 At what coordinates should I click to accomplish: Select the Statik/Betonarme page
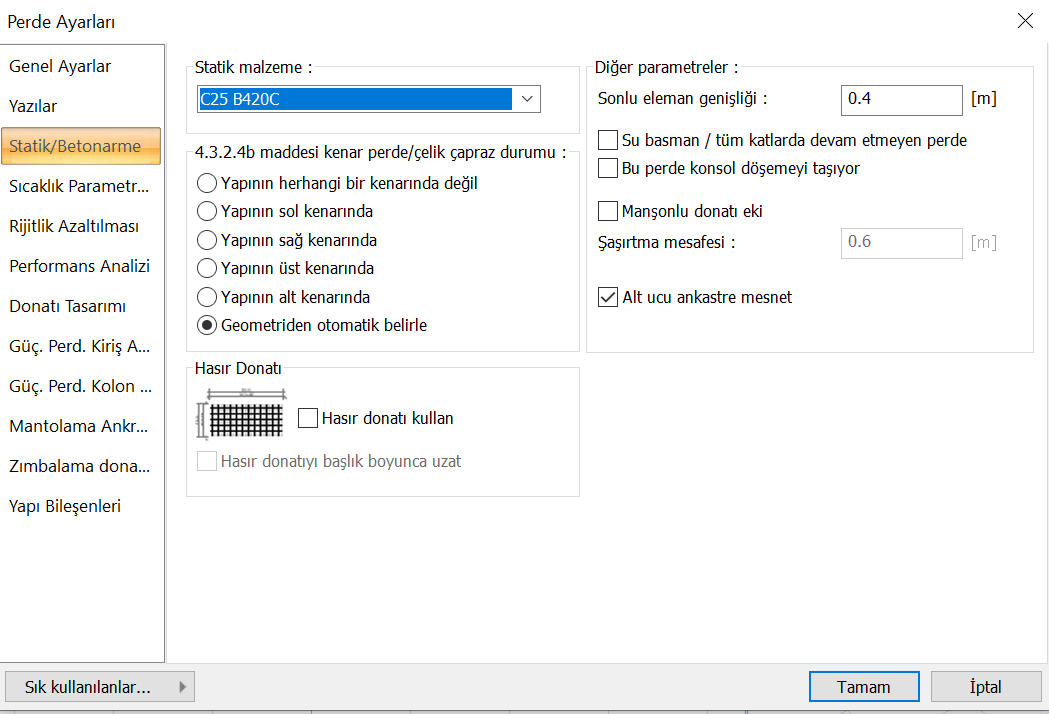[82, 146]
